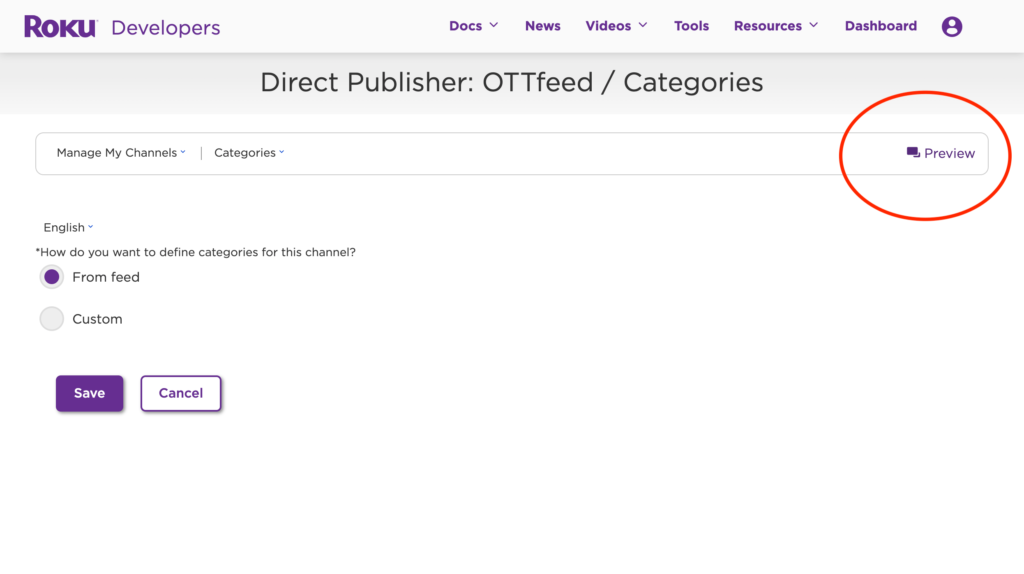This screenshot has height=574, width=1024.
Task: Click the Roku logo
Action: [x=60, y=27]
